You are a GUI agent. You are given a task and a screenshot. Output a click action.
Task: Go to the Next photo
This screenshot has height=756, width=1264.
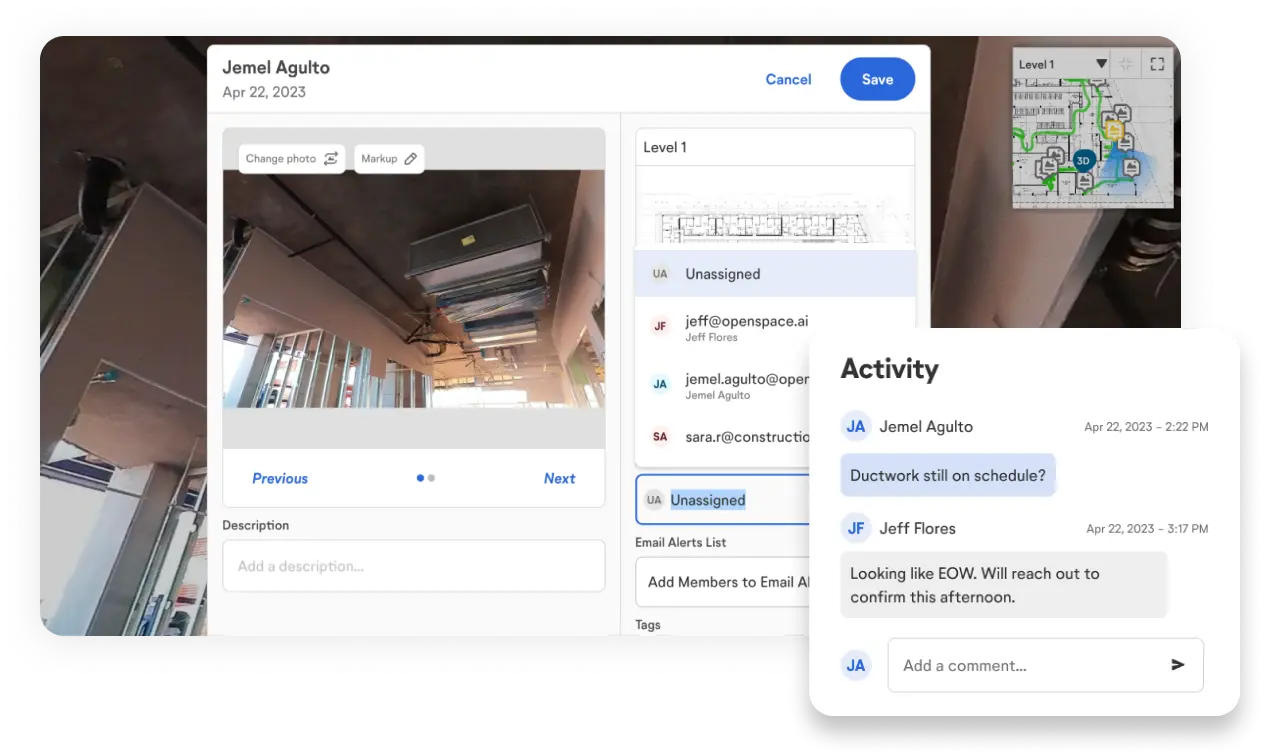coord(559,479)
